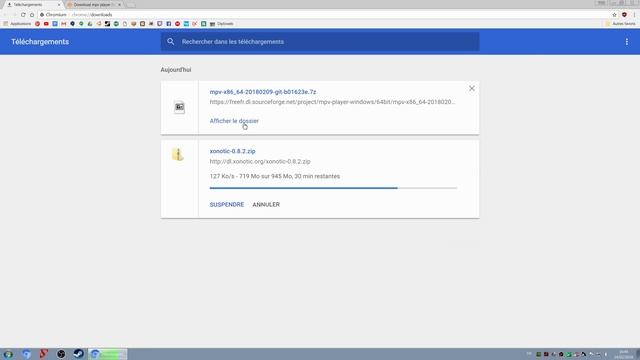Remove the mpv download entry with X

(471, 89)
